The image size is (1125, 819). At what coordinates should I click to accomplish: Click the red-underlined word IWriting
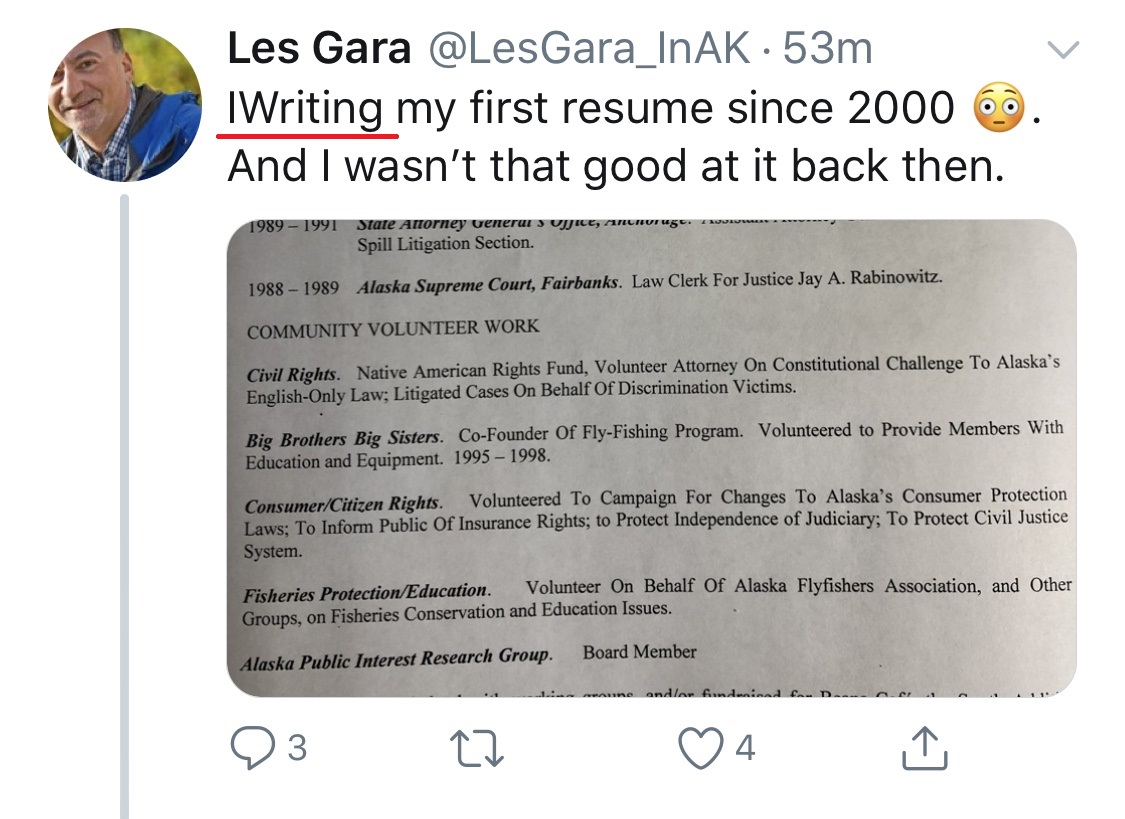click(x=305, y=109)
